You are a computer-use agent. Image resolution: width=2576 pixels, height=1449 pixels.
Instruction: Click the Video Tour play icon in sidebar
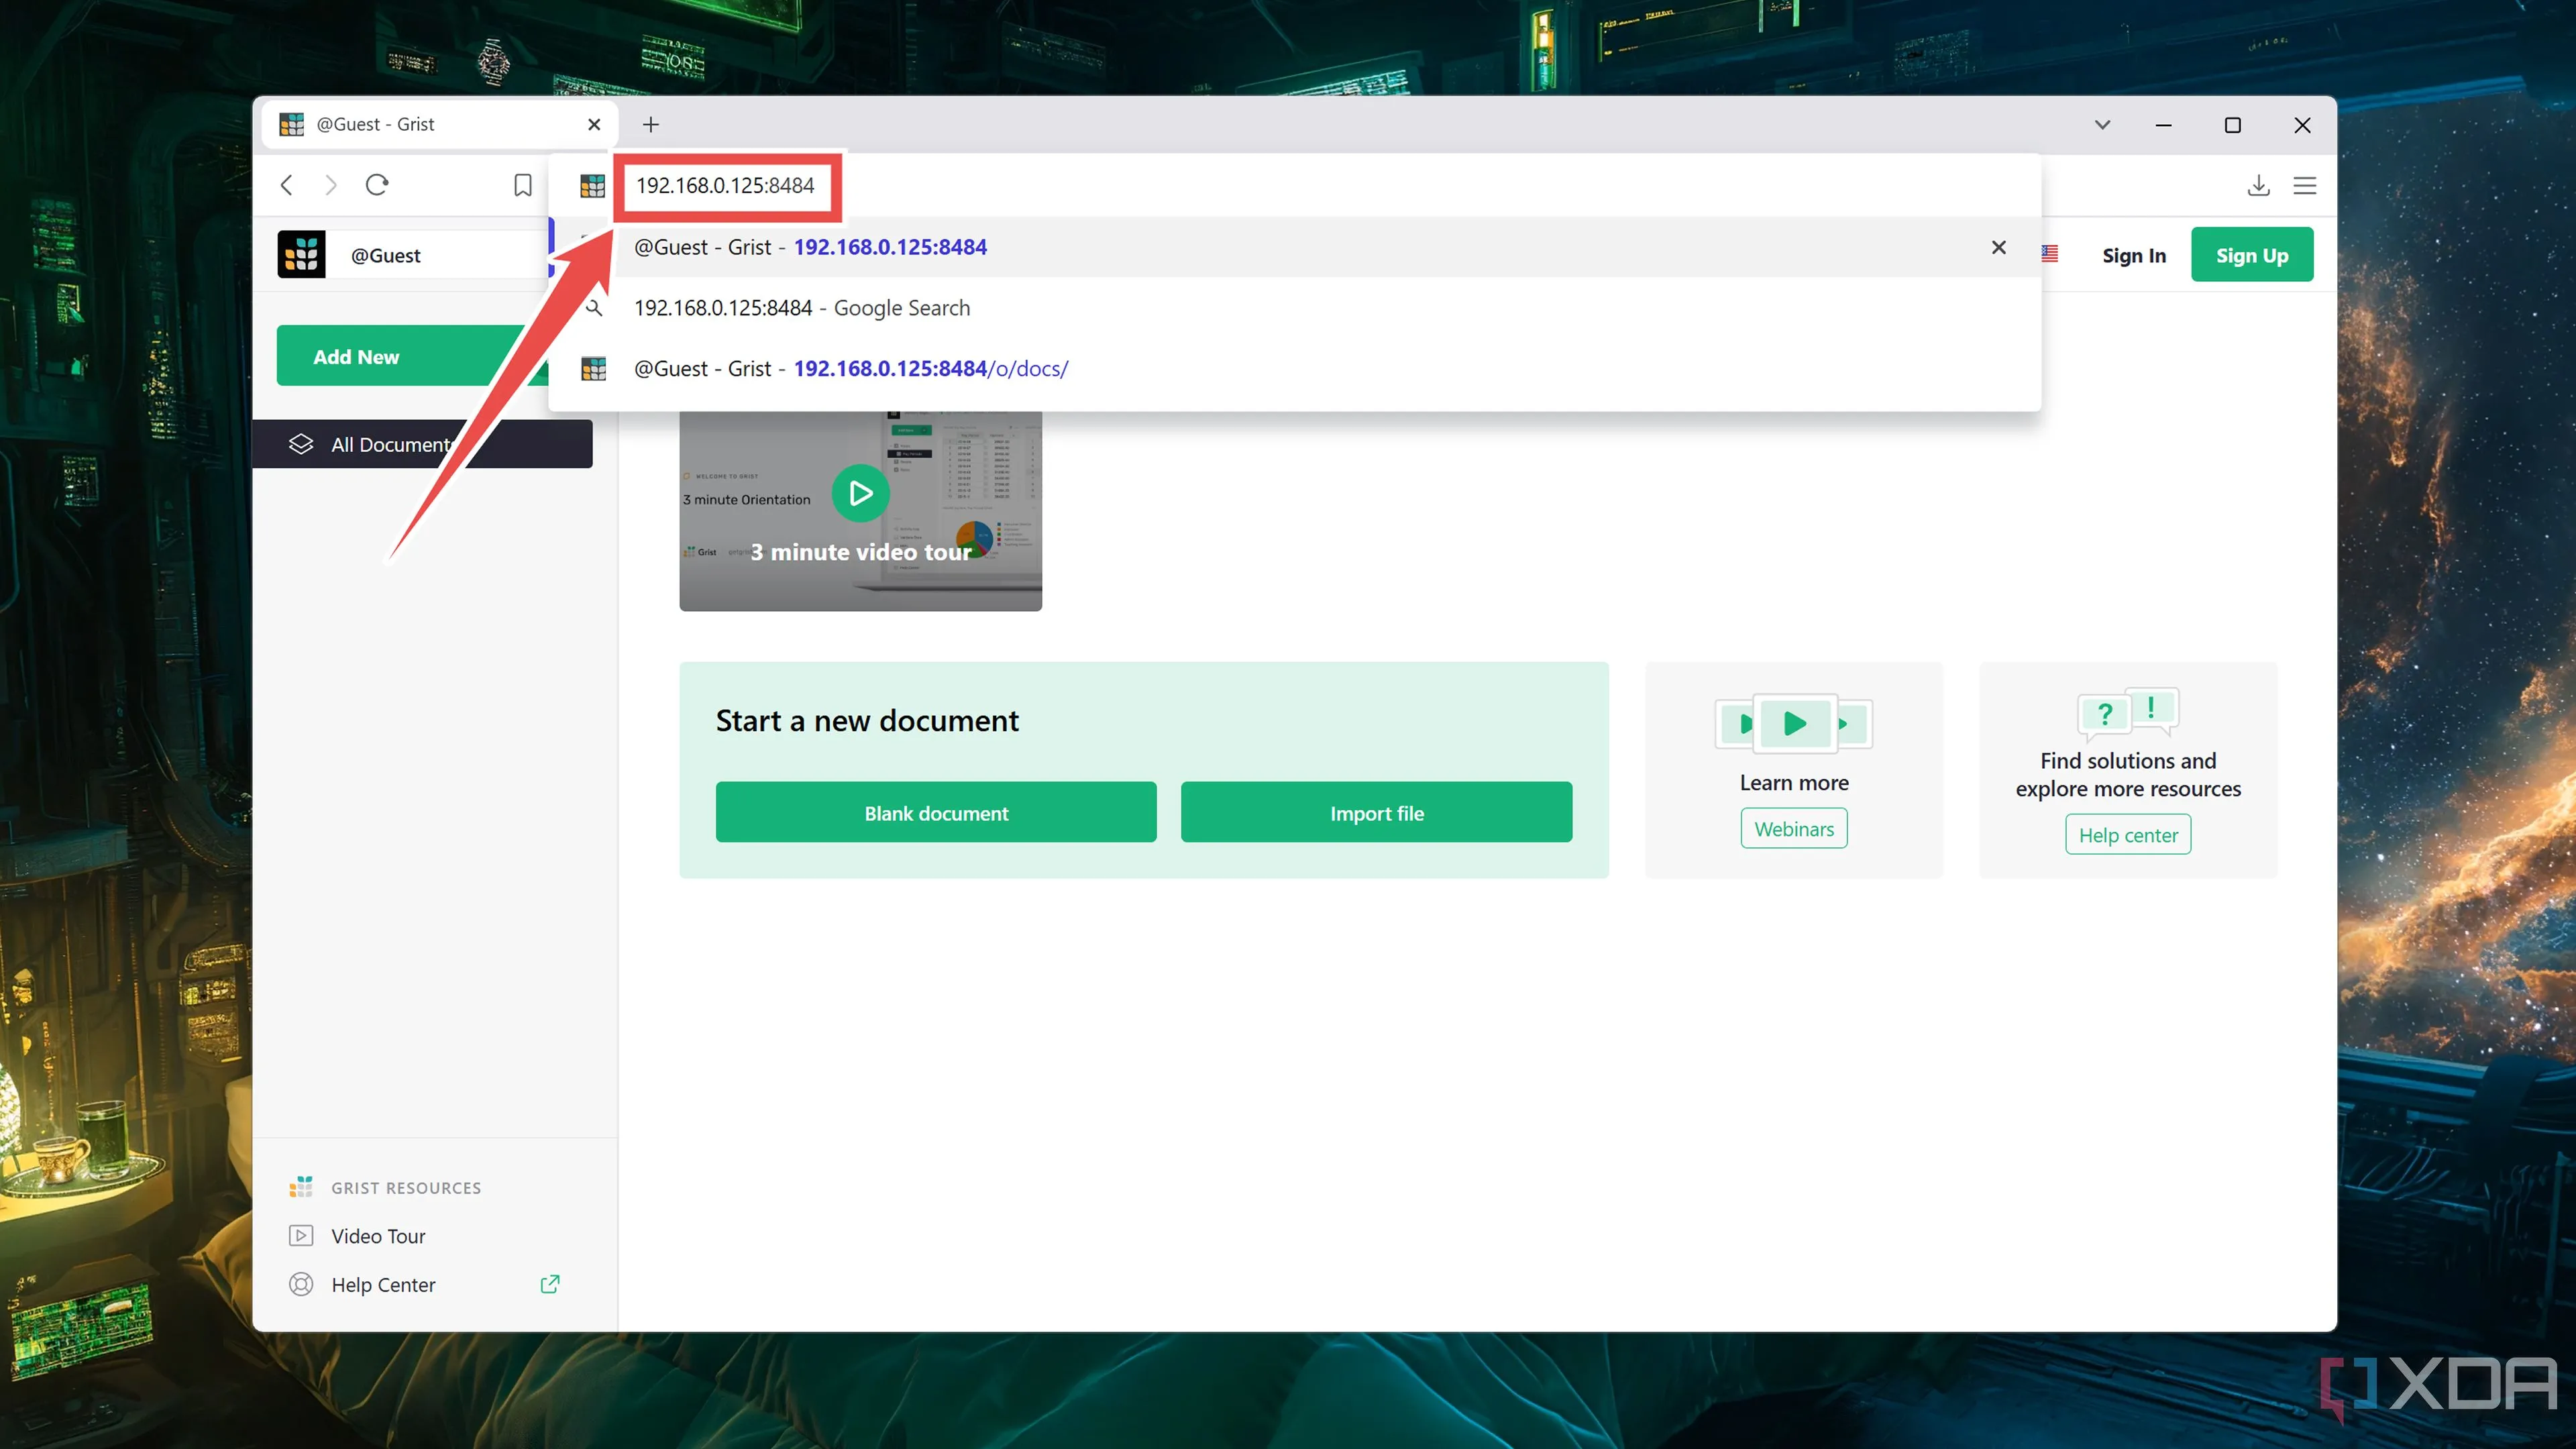(x=301, y=1236)
